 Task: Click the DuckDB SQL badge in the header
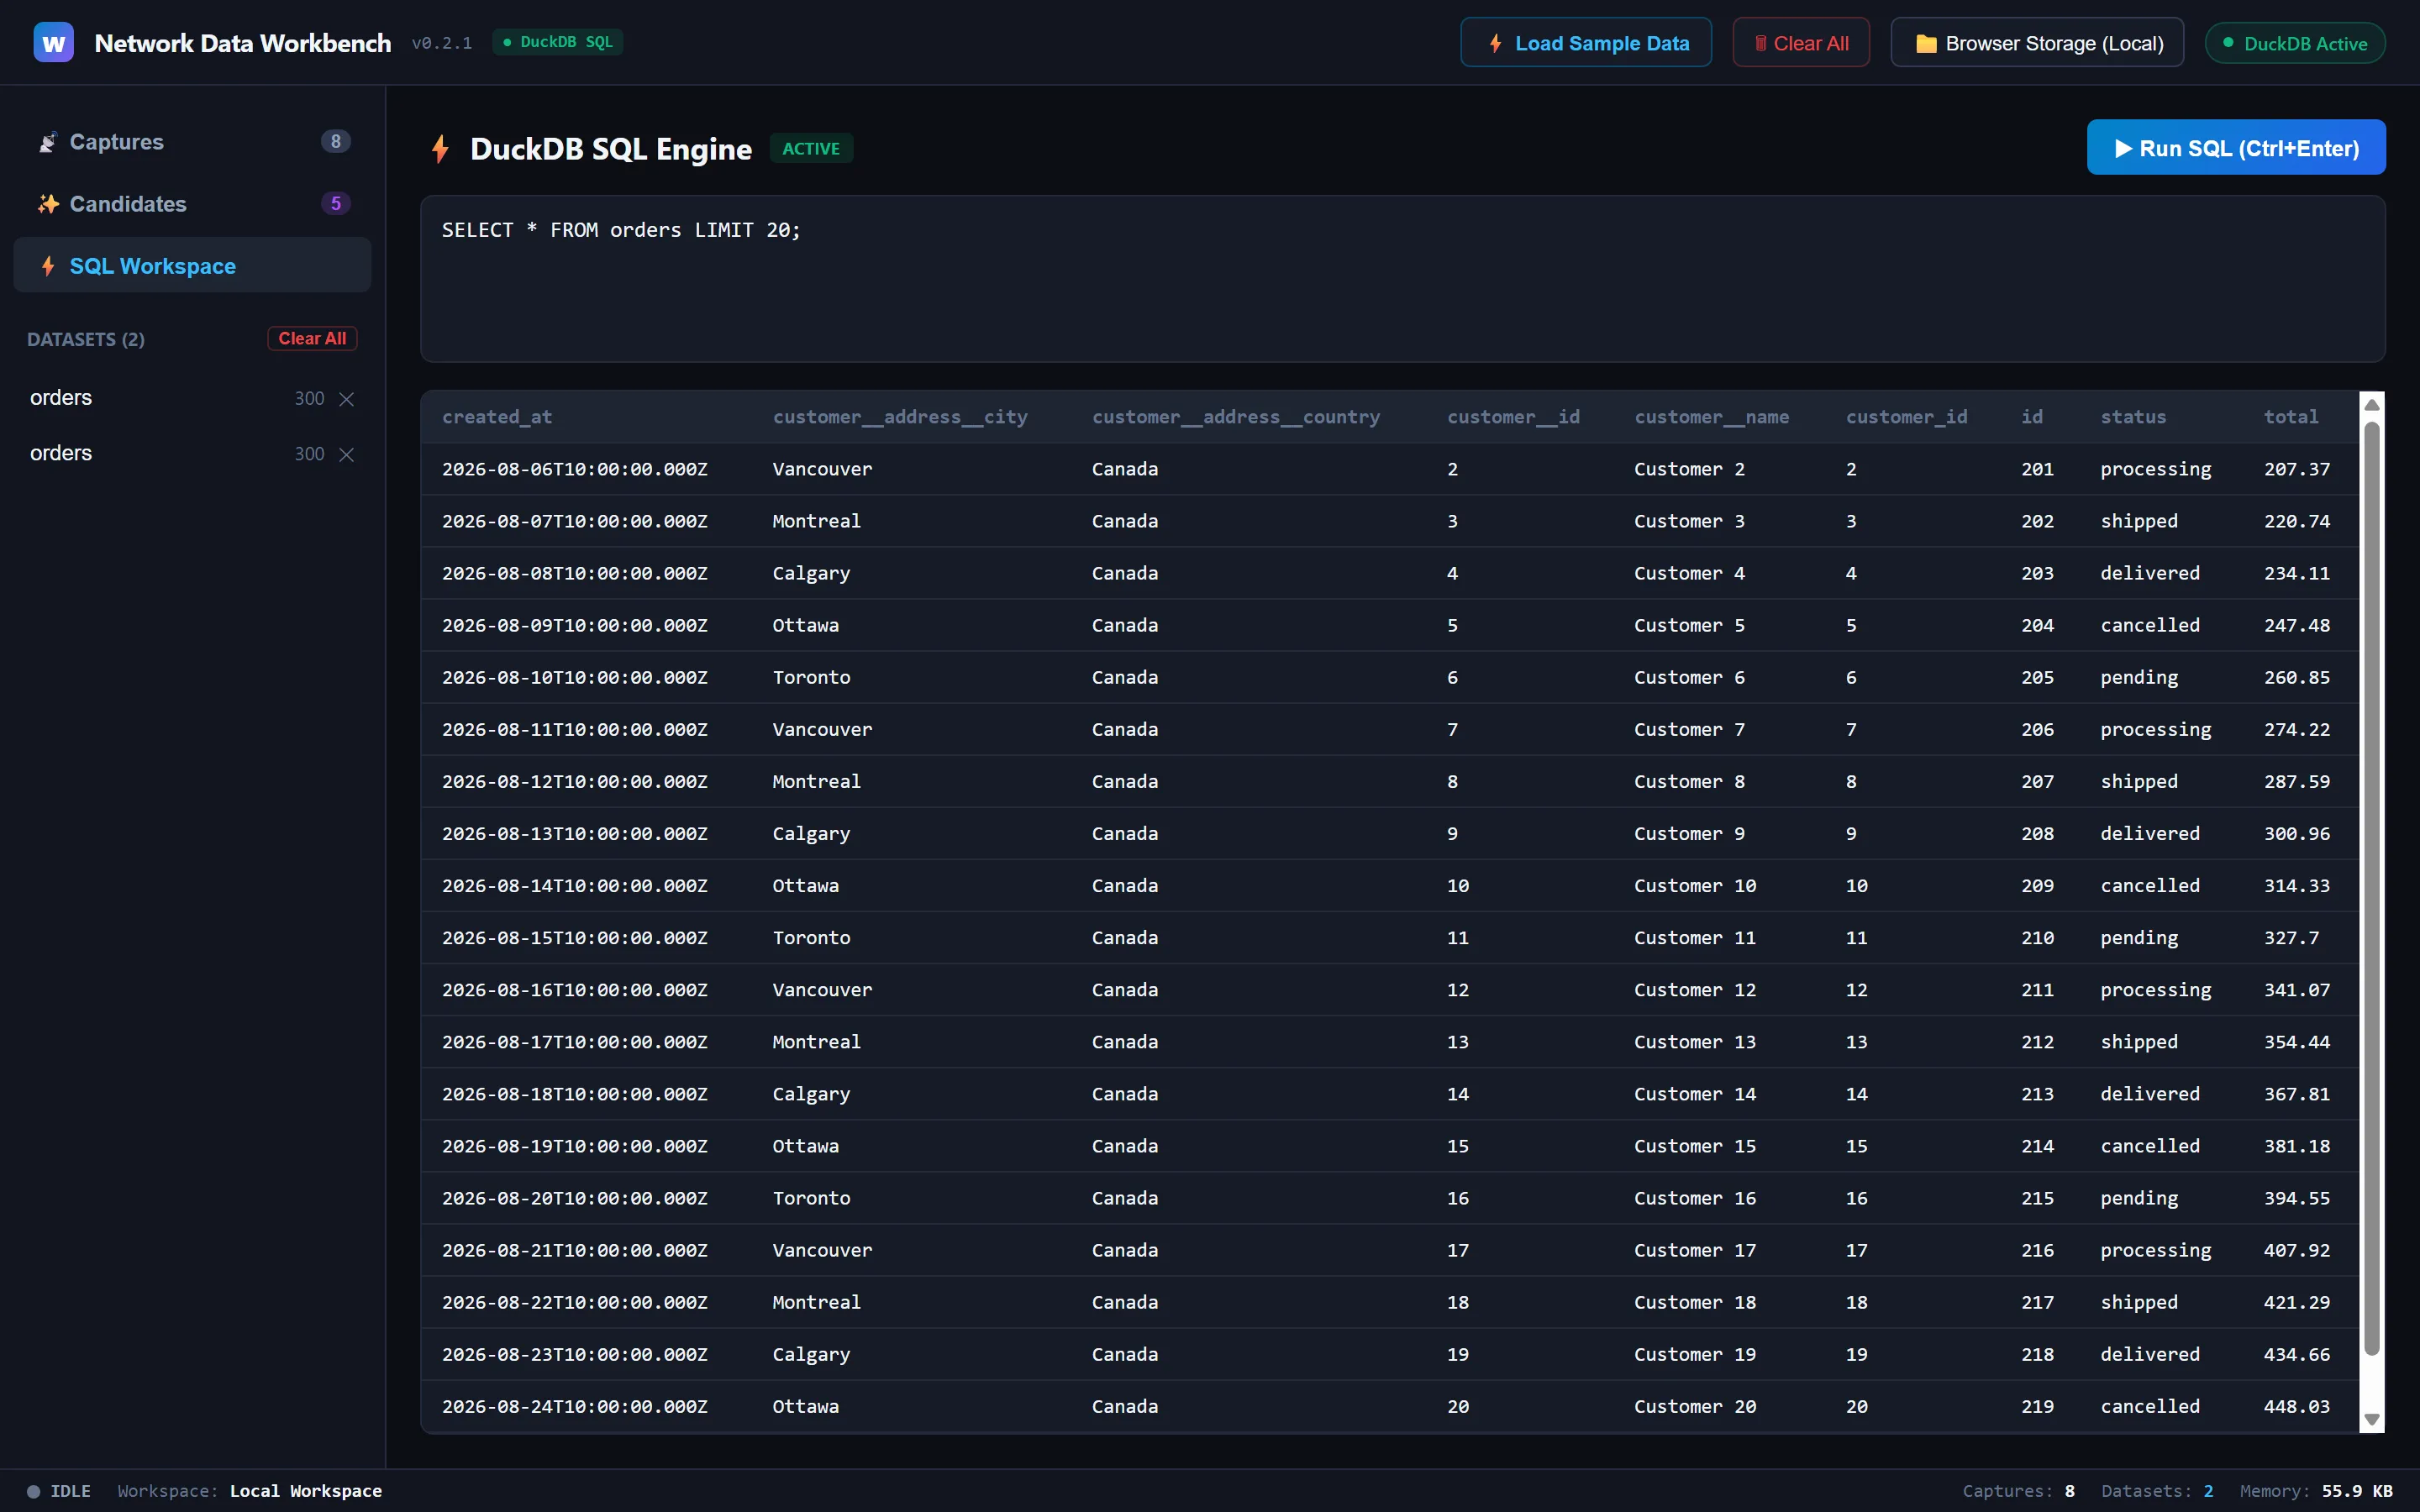pos(558,42)
